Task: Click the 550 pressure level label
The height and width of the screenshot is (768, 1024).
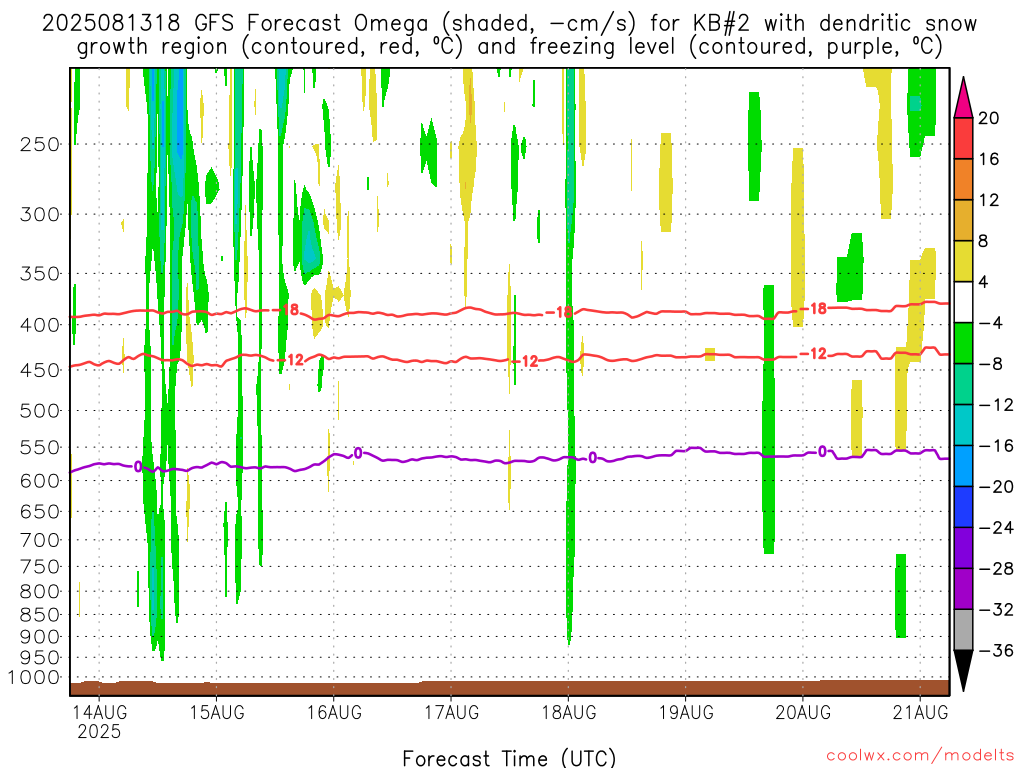Action: [x=40, y=447]
